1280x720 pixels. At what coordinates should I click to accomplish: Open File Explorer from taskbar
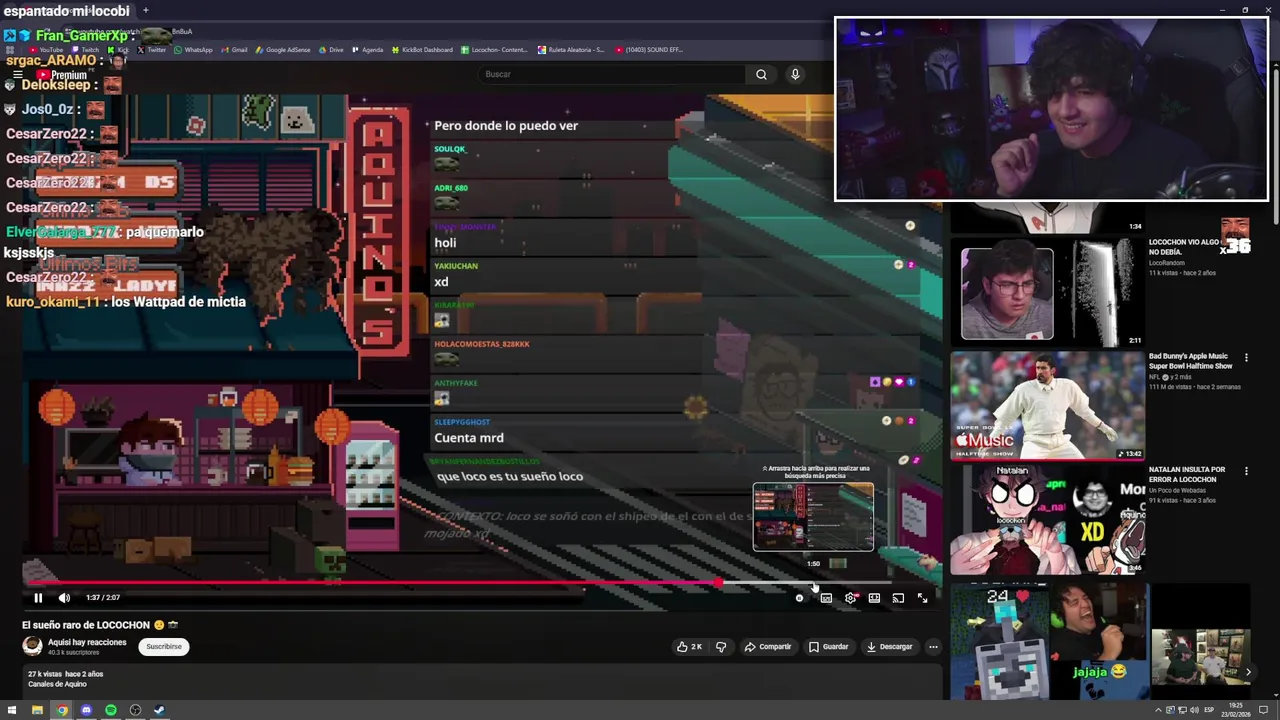click(x=37, y=710)
